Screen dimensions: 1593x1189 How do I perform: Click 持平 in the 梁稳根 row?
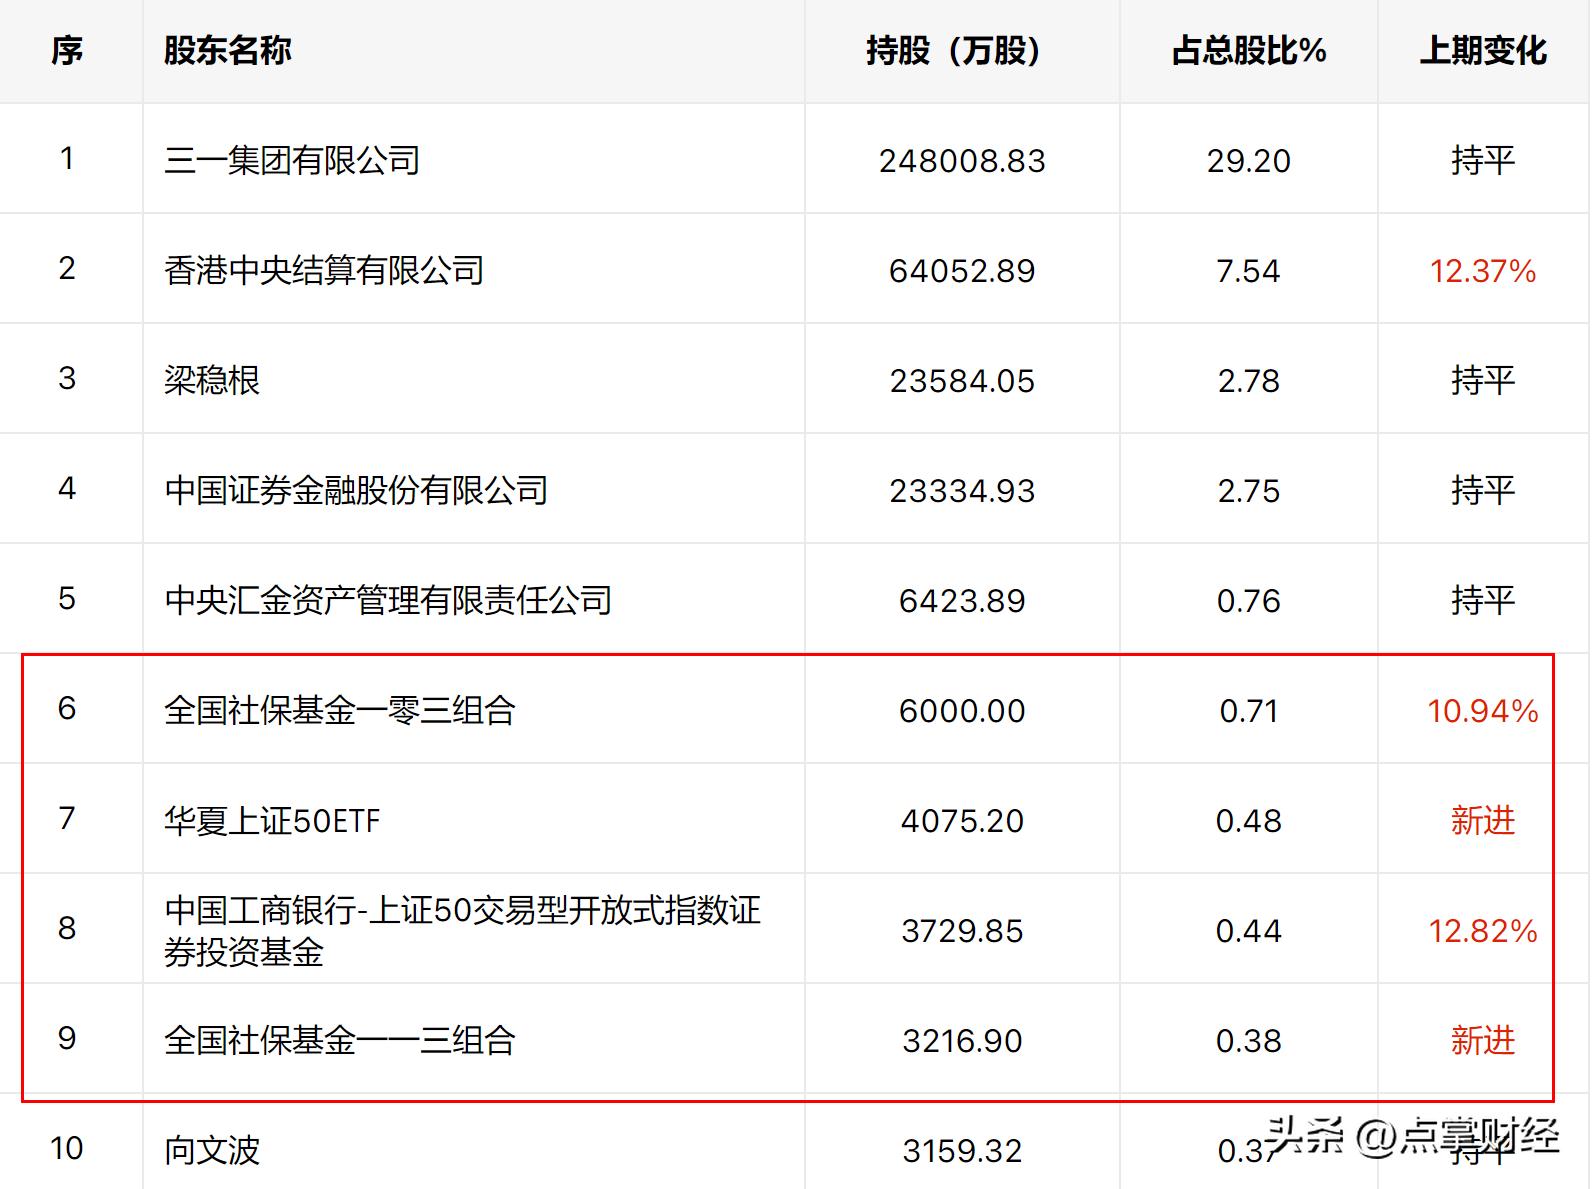(x=1483, y=380)
